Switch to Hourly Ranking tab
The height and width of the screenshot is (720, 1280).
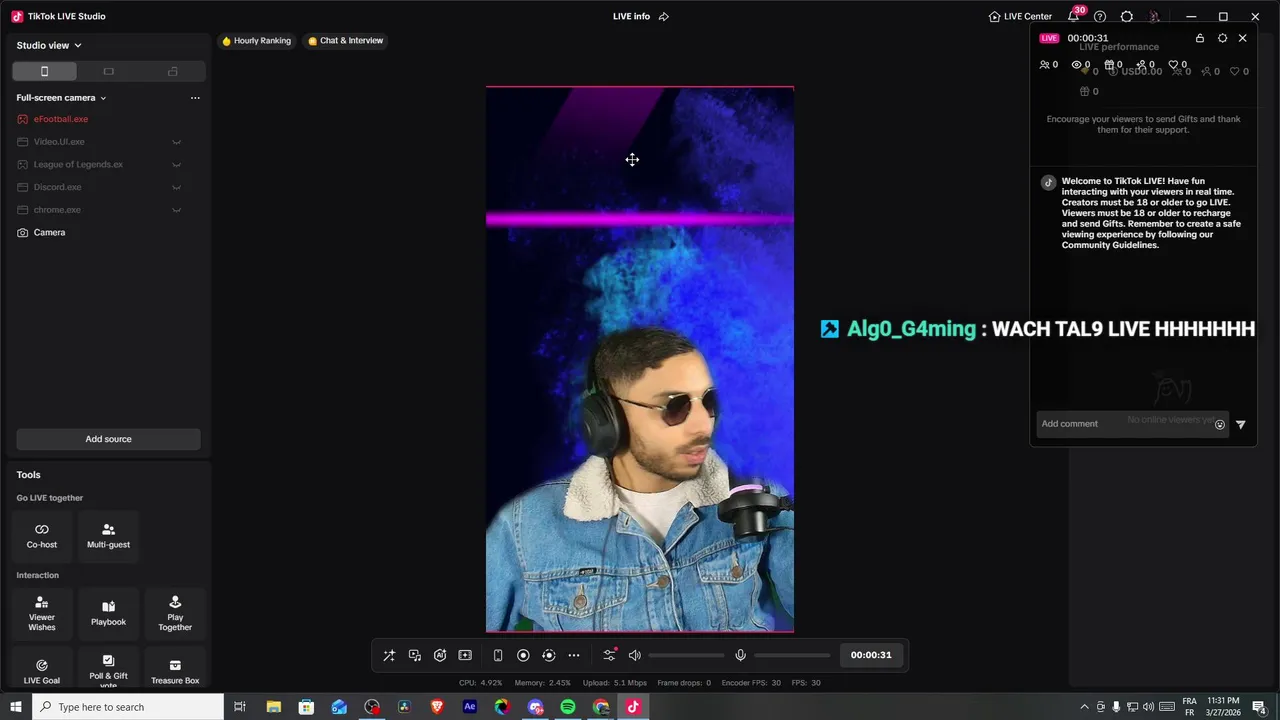(x=257, y=41)
